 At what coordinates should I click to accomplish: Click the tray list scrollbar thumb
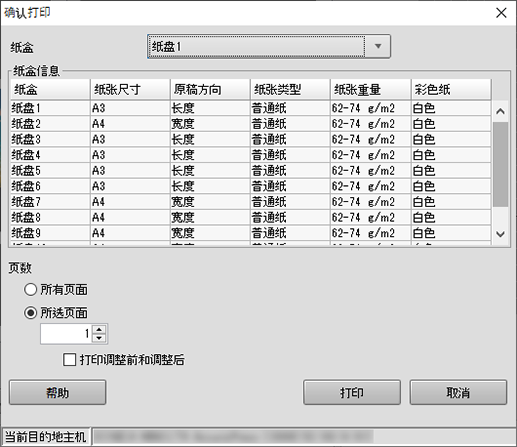click(x=500, y=164)
